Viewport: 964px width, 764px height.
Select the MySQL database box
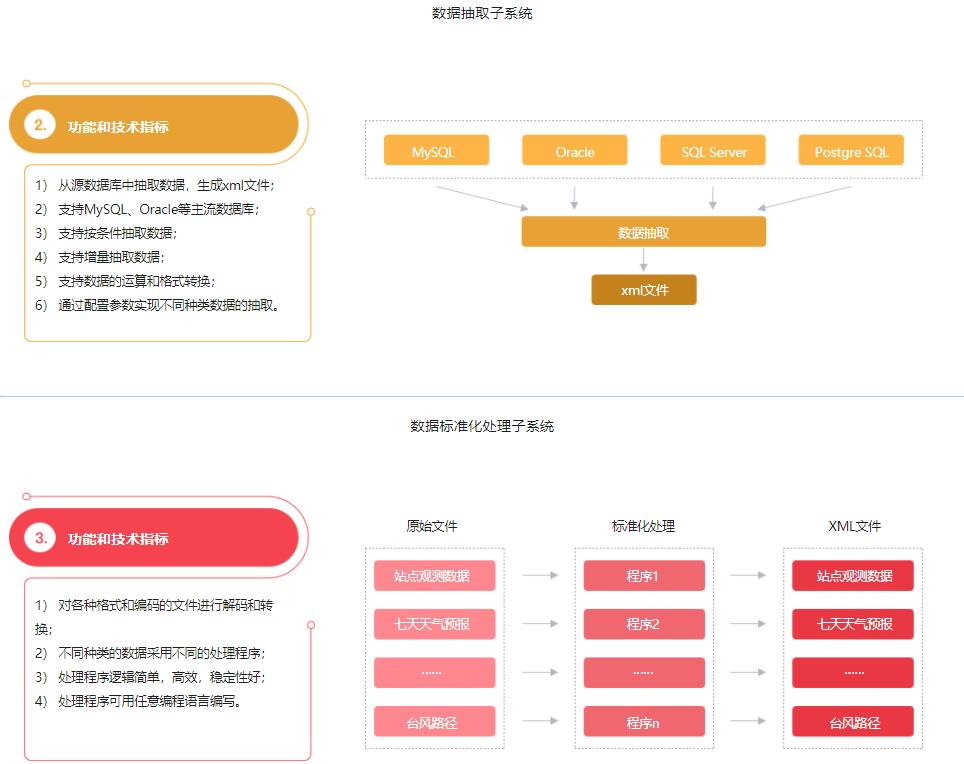[436, 151]
